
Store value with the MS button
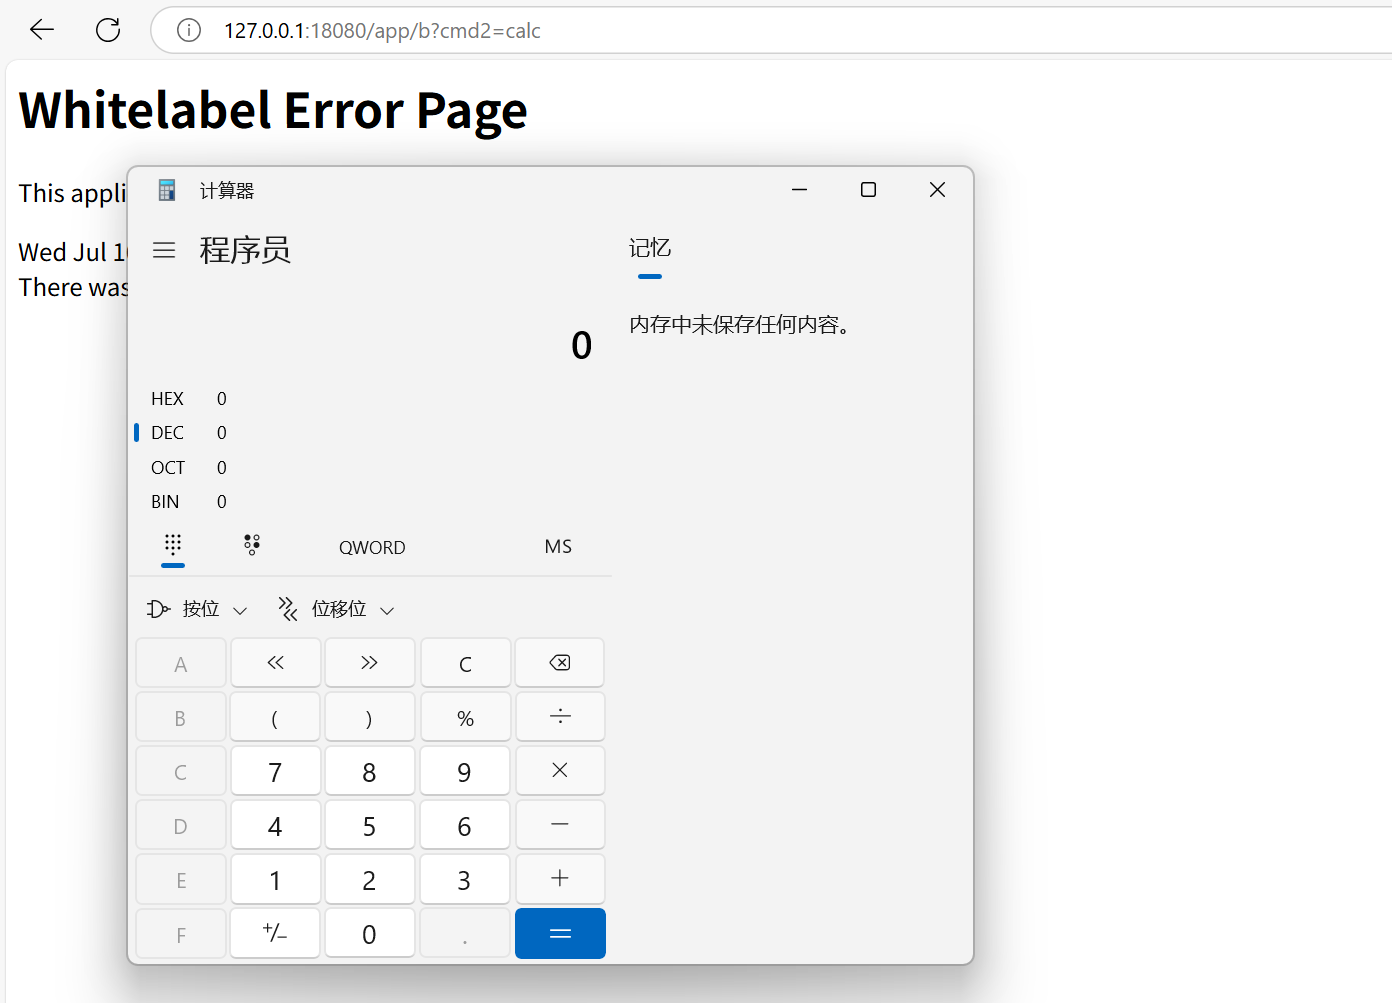[558, 547]
